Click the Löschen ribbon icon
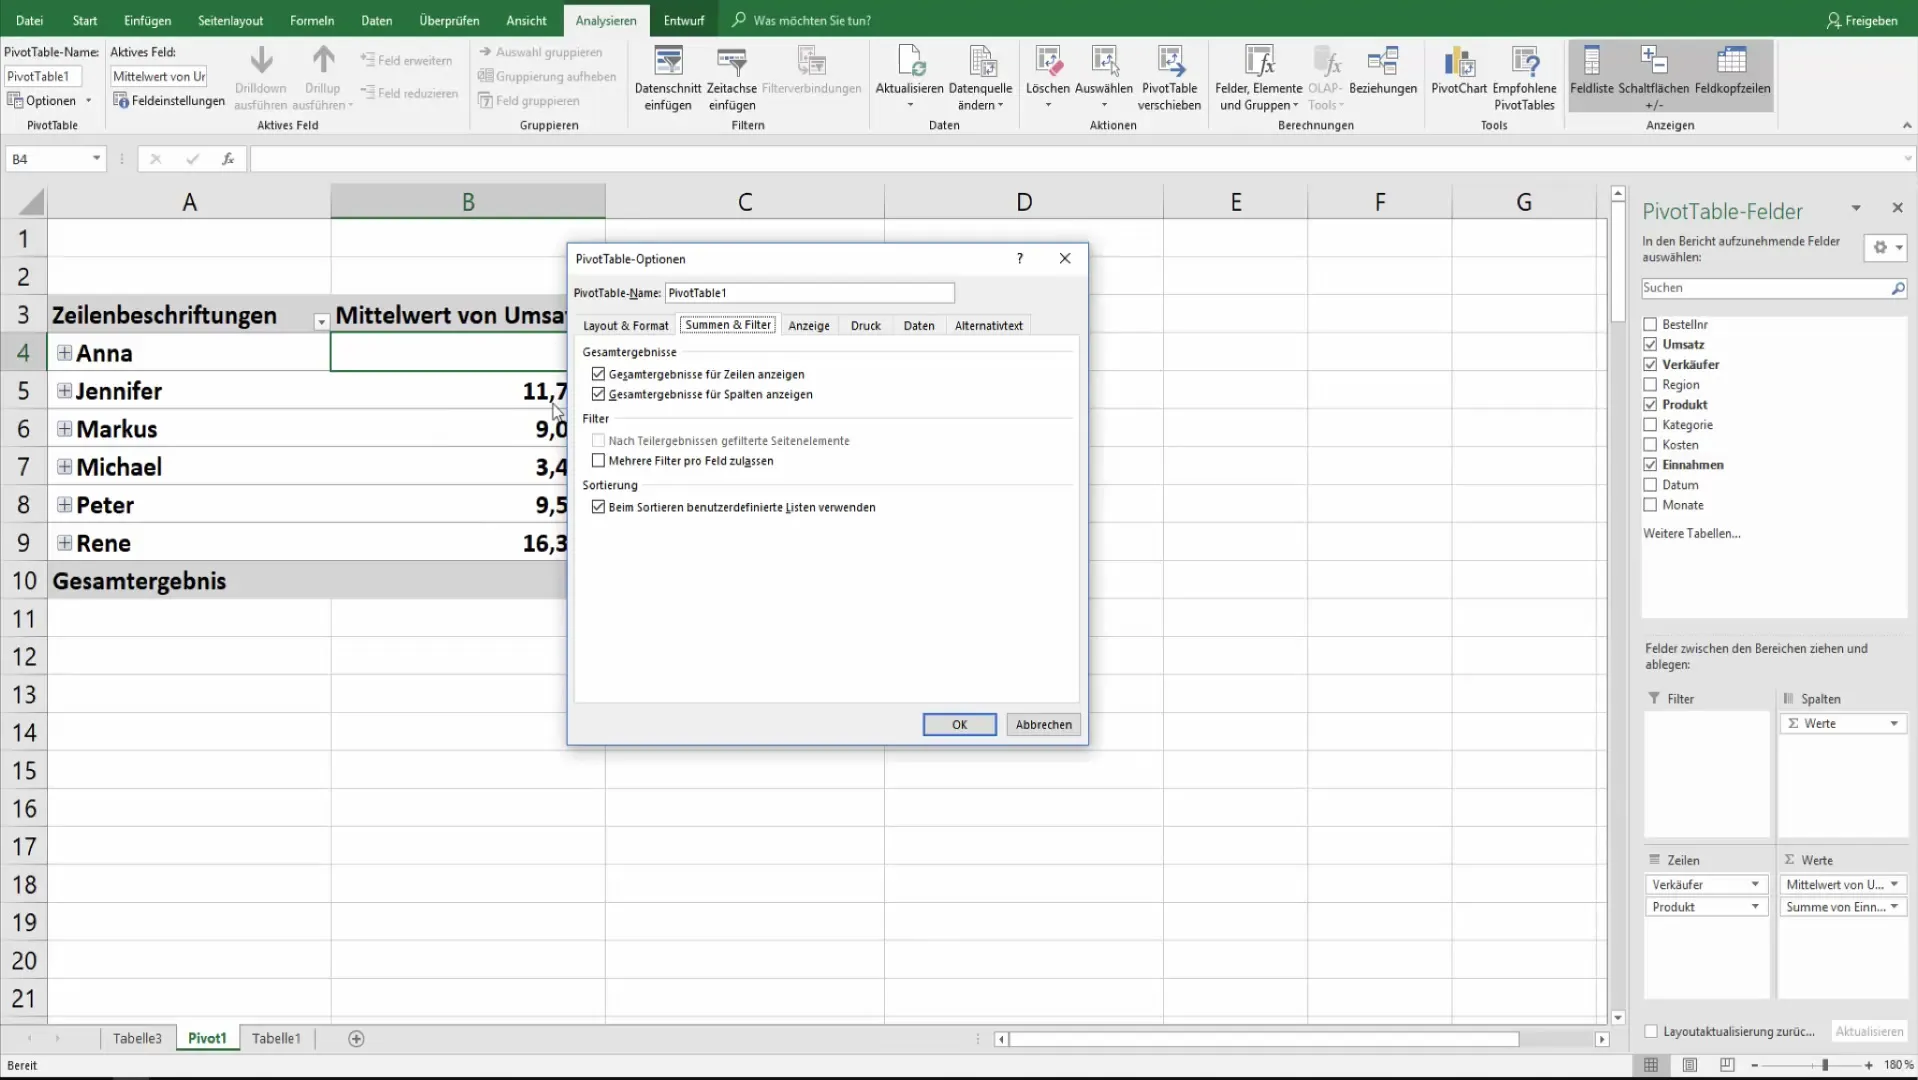Image resolution: width=1918 pixels, height=1080 pixels. pyautogui.click(x=1048, y=62)
